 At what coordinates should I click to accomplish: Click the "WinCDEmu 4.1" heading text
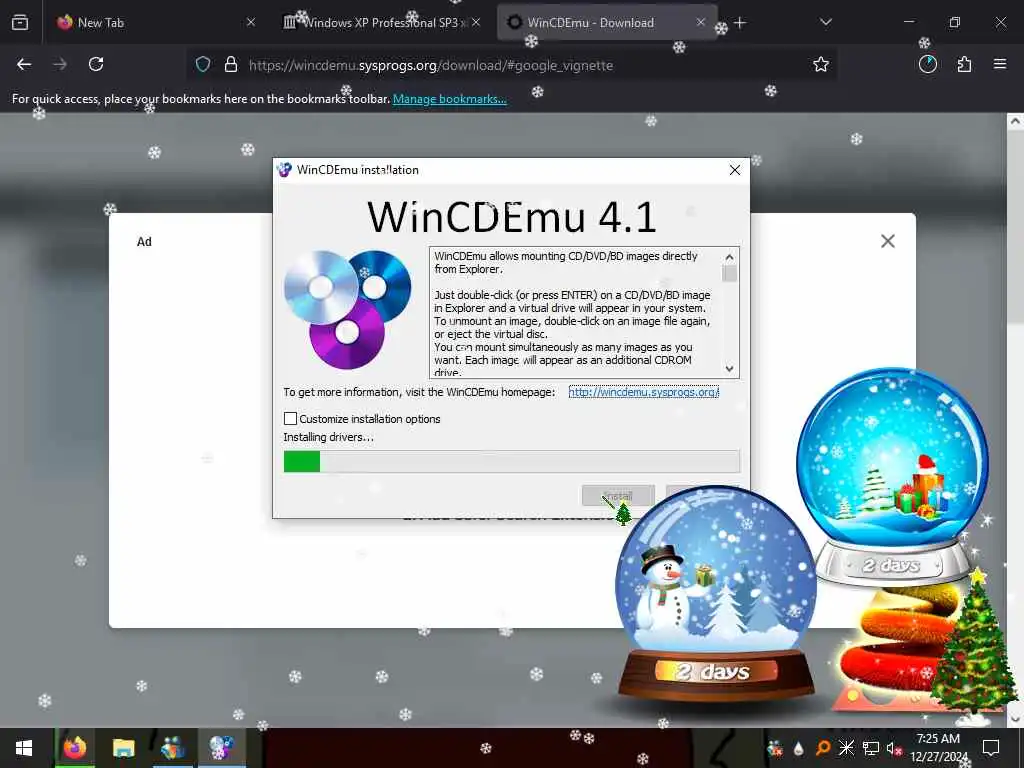[x=512, y=217]
